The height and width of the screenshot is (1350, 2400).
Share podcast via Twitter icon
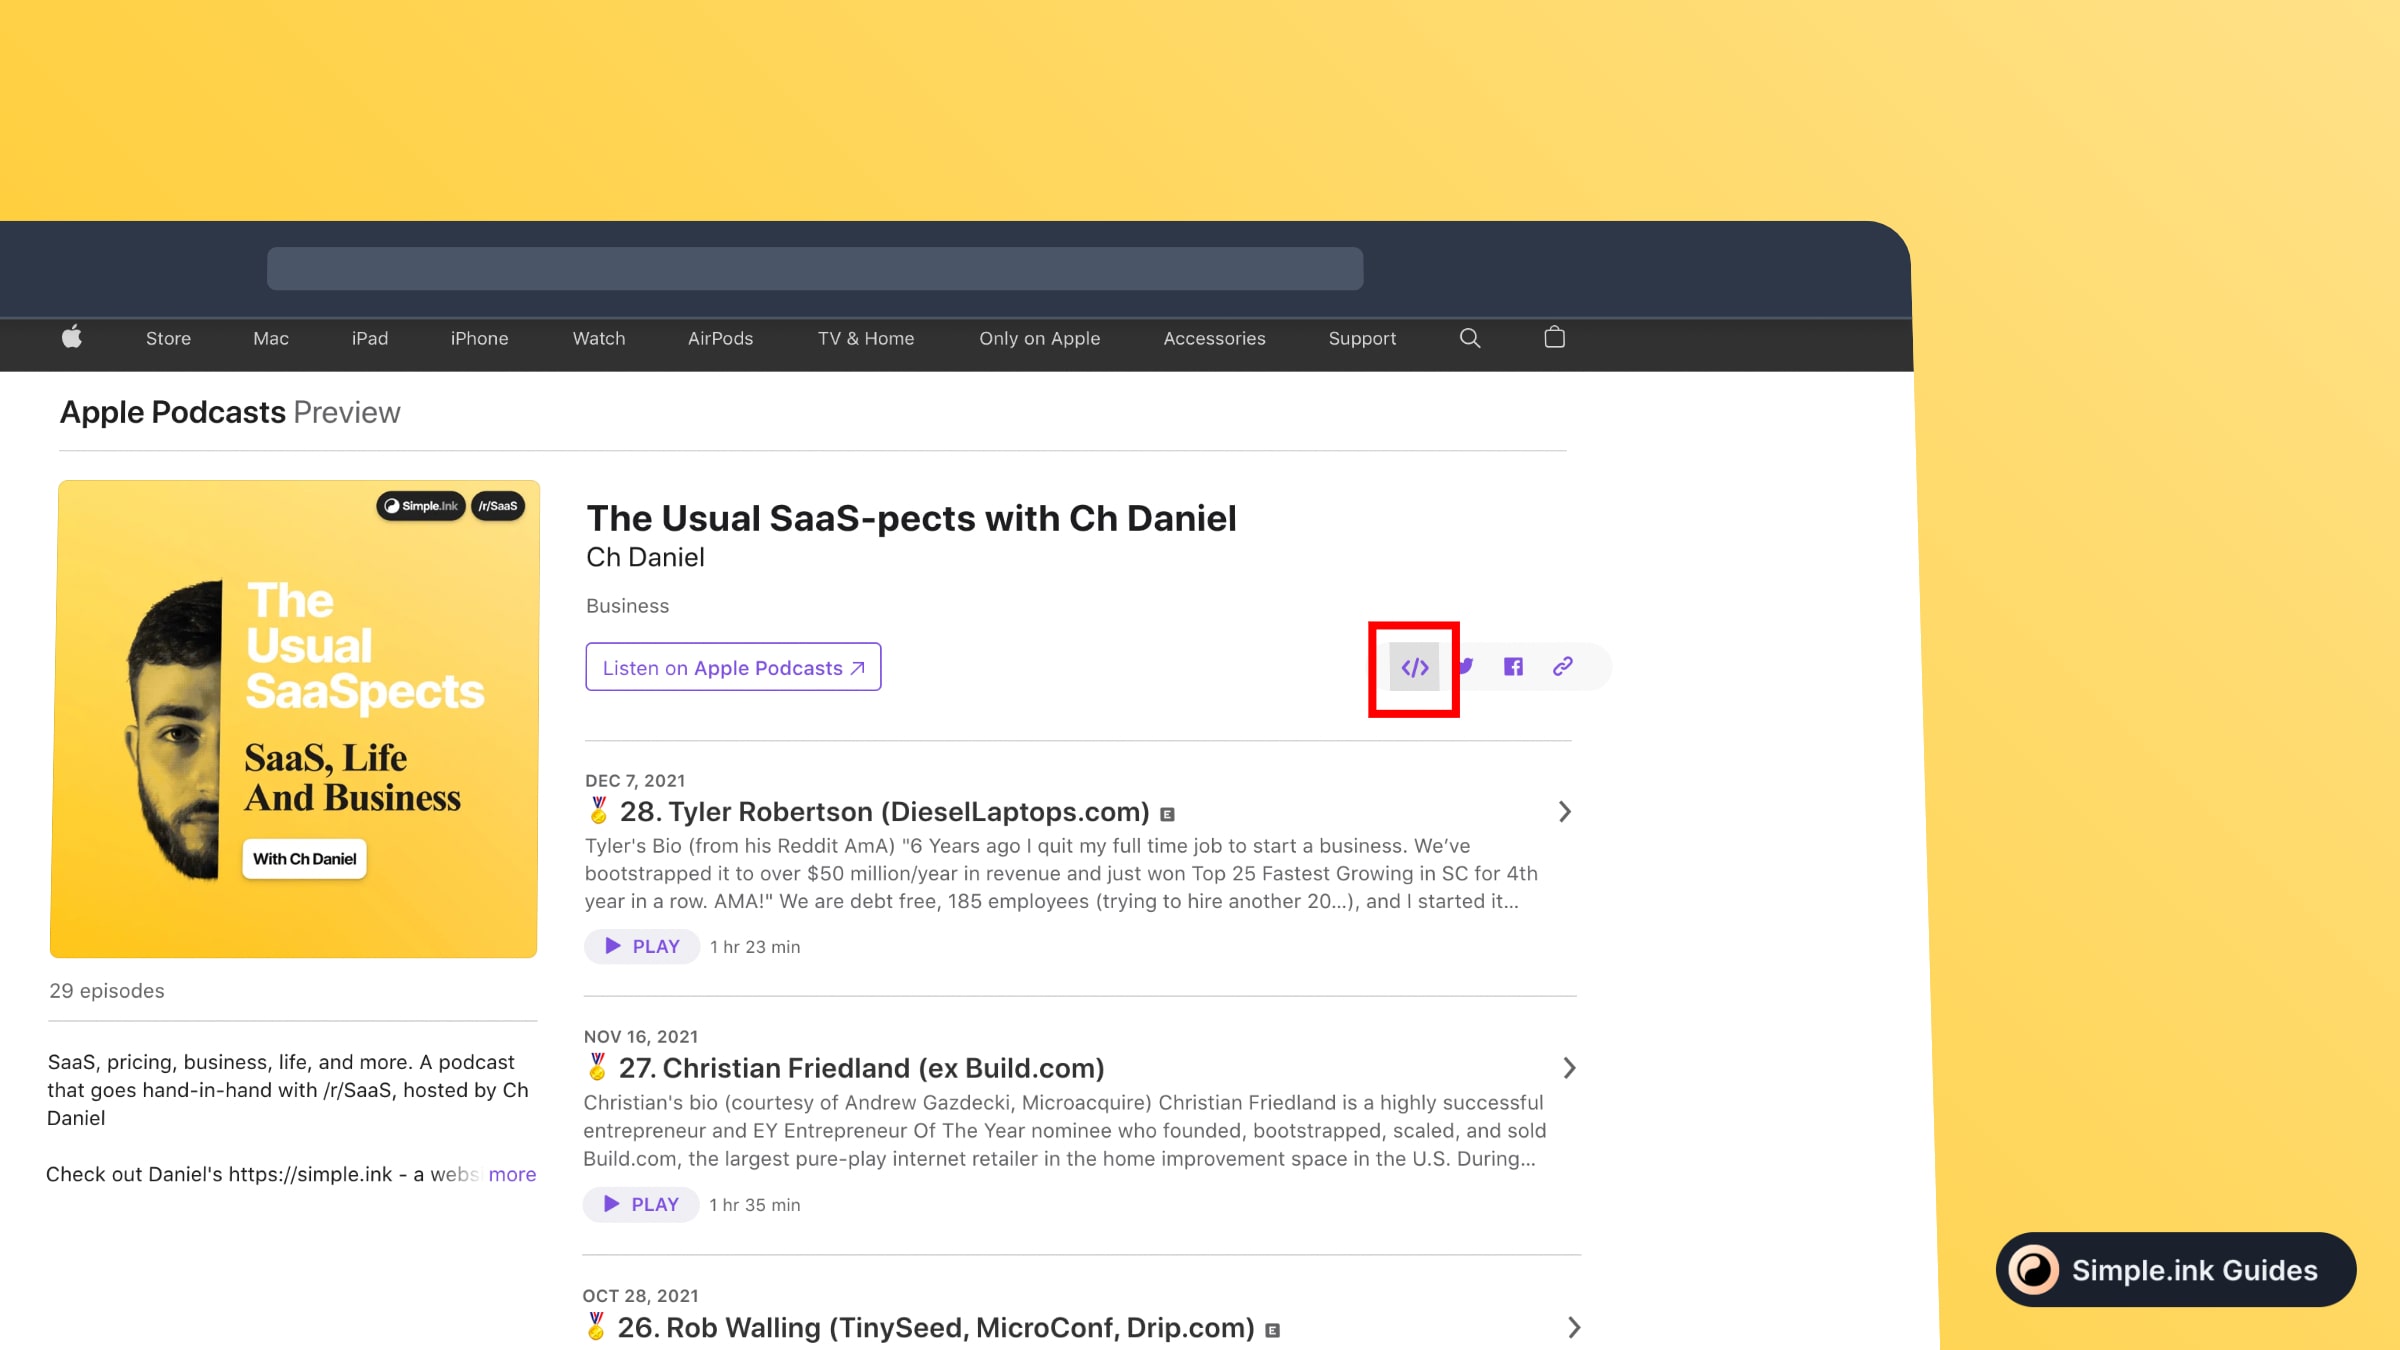pos(1466,667)
